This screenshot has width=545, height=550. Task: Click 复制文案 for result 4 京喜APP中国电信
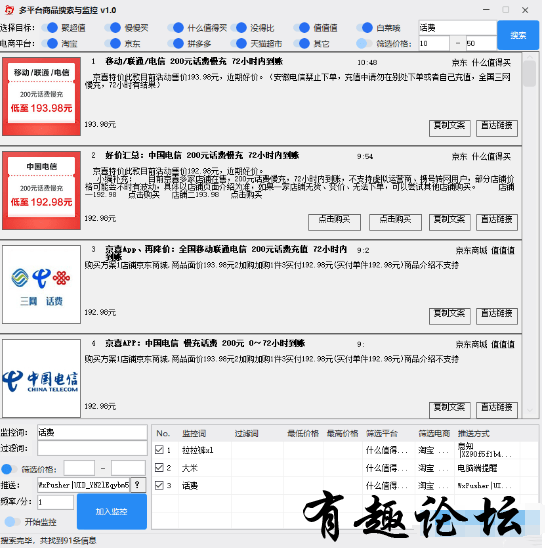tap(450, 410)
